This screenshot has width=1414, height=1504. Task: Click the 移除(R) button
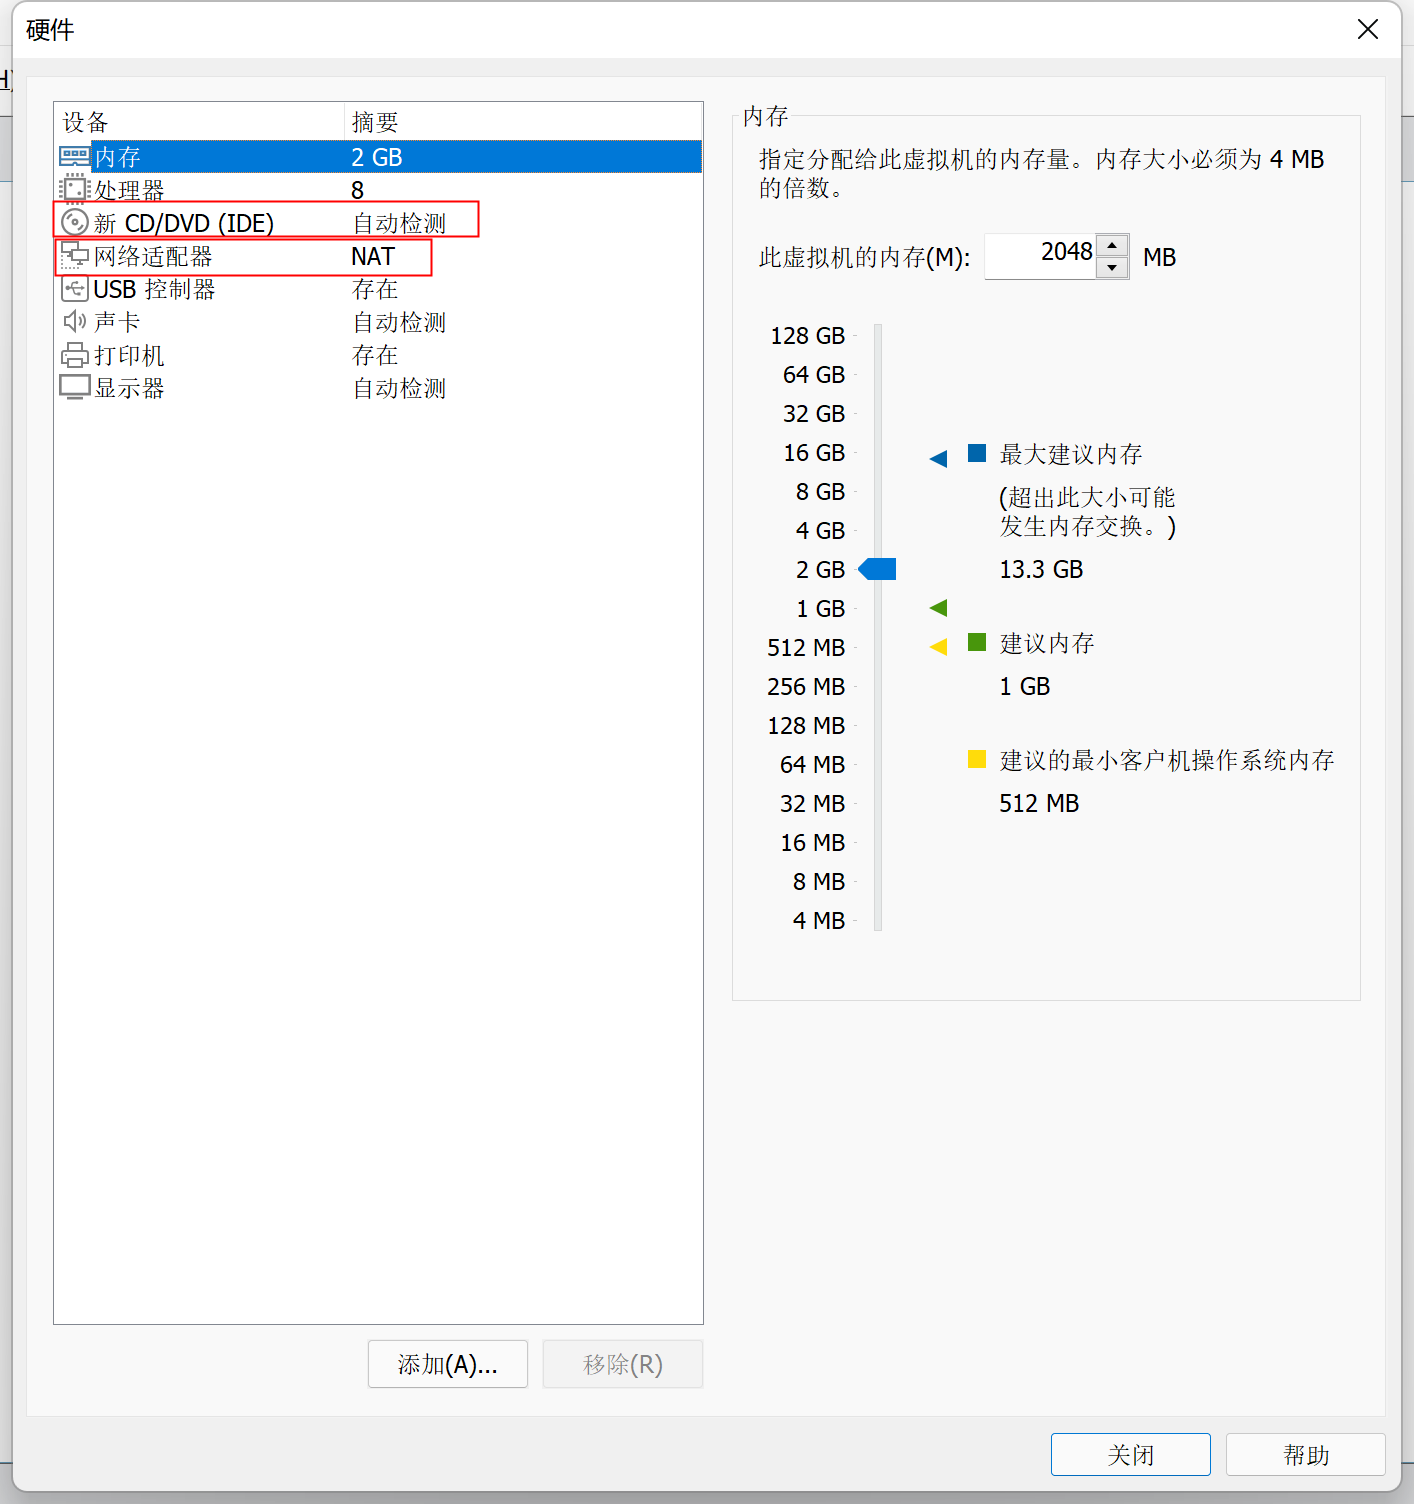[622, 1364]
